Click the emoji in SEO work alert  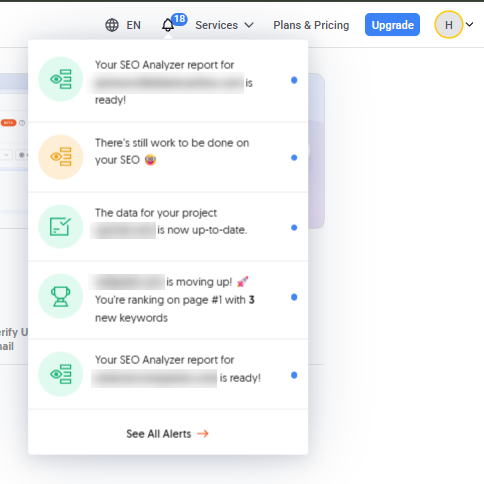[x=150, y=160]
